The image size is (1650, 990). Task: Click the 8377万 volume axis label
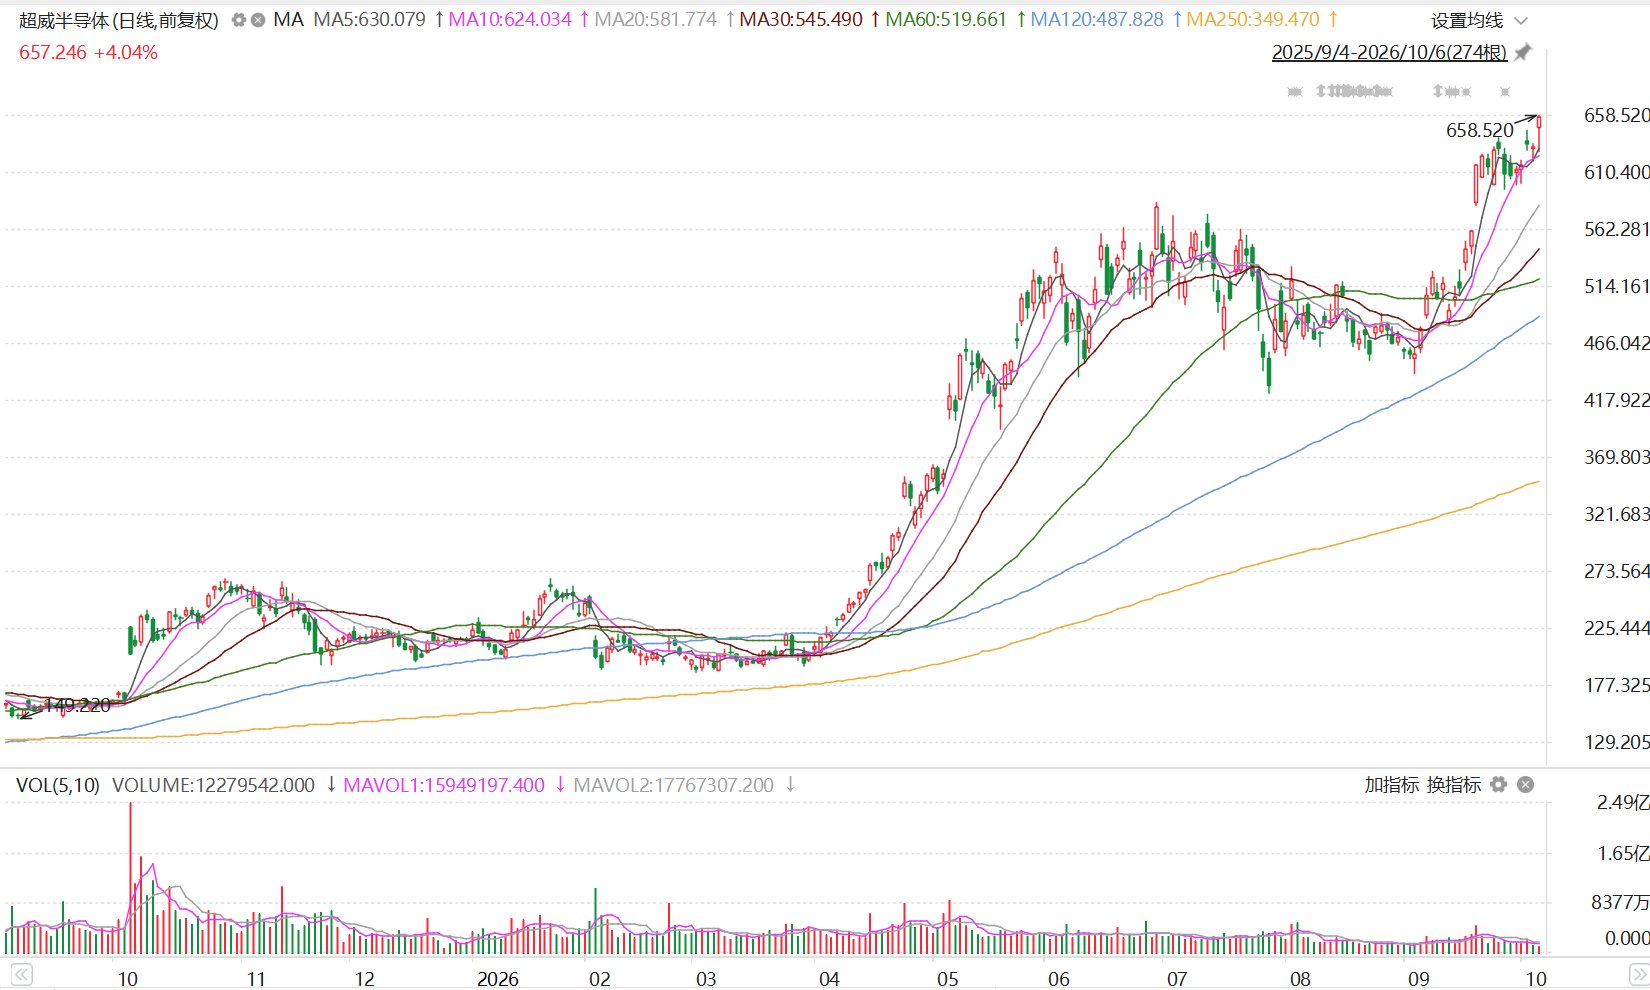click(x=1620, y=902)
